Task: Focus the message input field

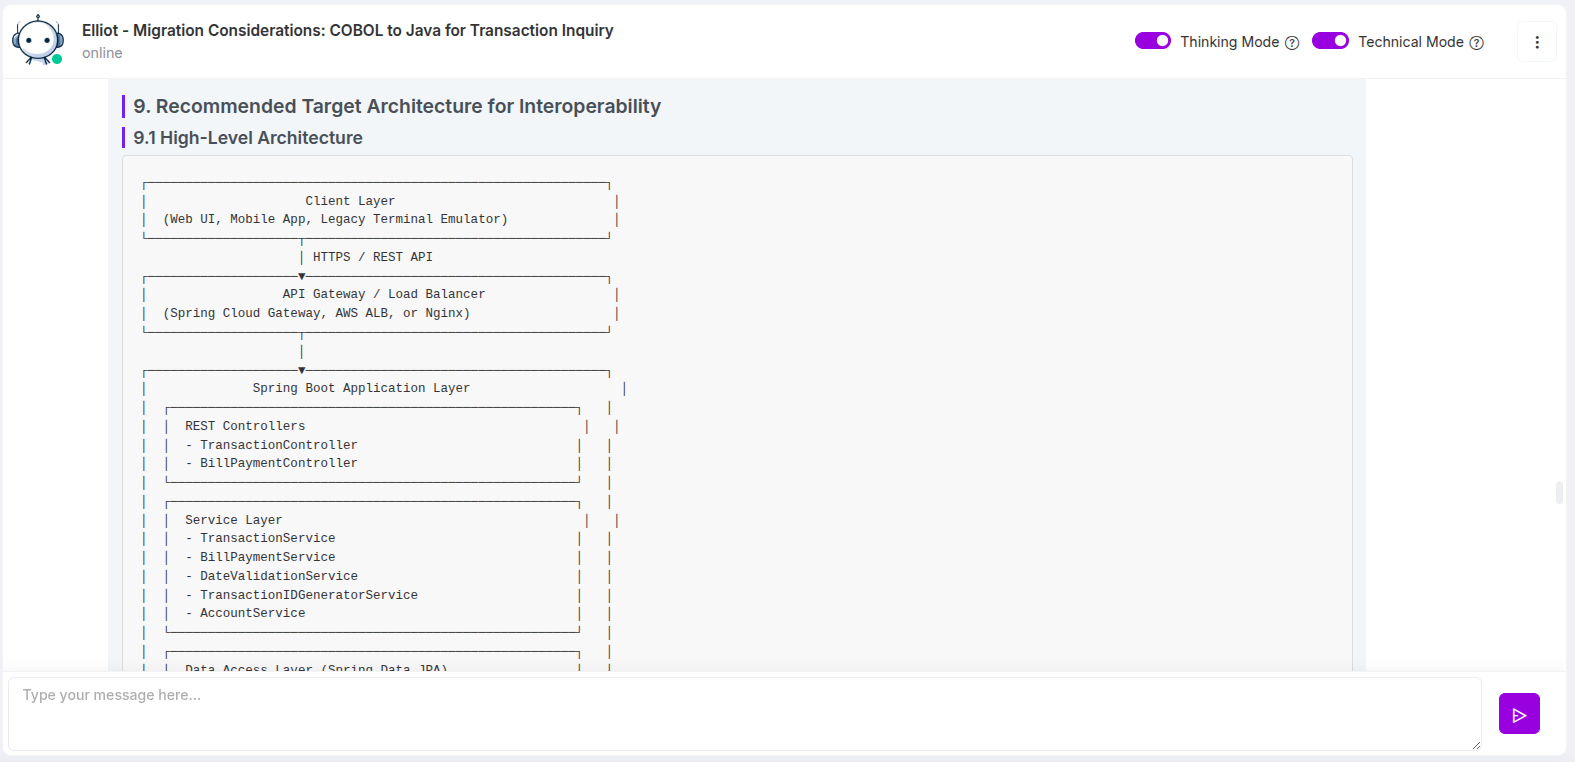Action: coord(745,714)
